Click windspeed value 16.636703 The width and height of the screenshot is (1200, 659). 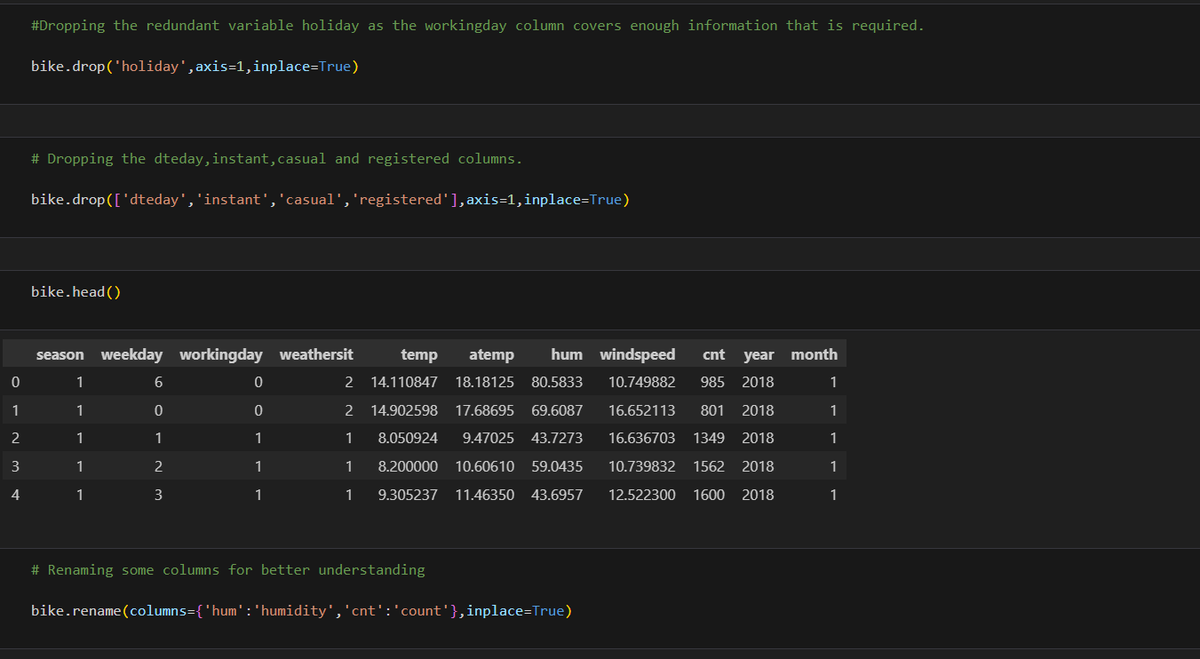tap(641, 438)
